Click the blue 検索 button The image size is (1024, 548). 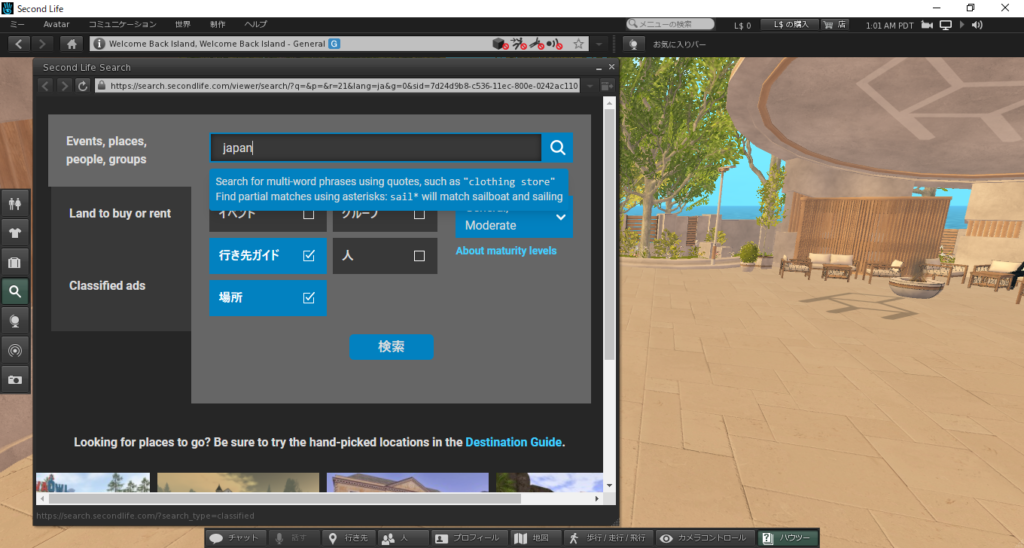[391, 347]
